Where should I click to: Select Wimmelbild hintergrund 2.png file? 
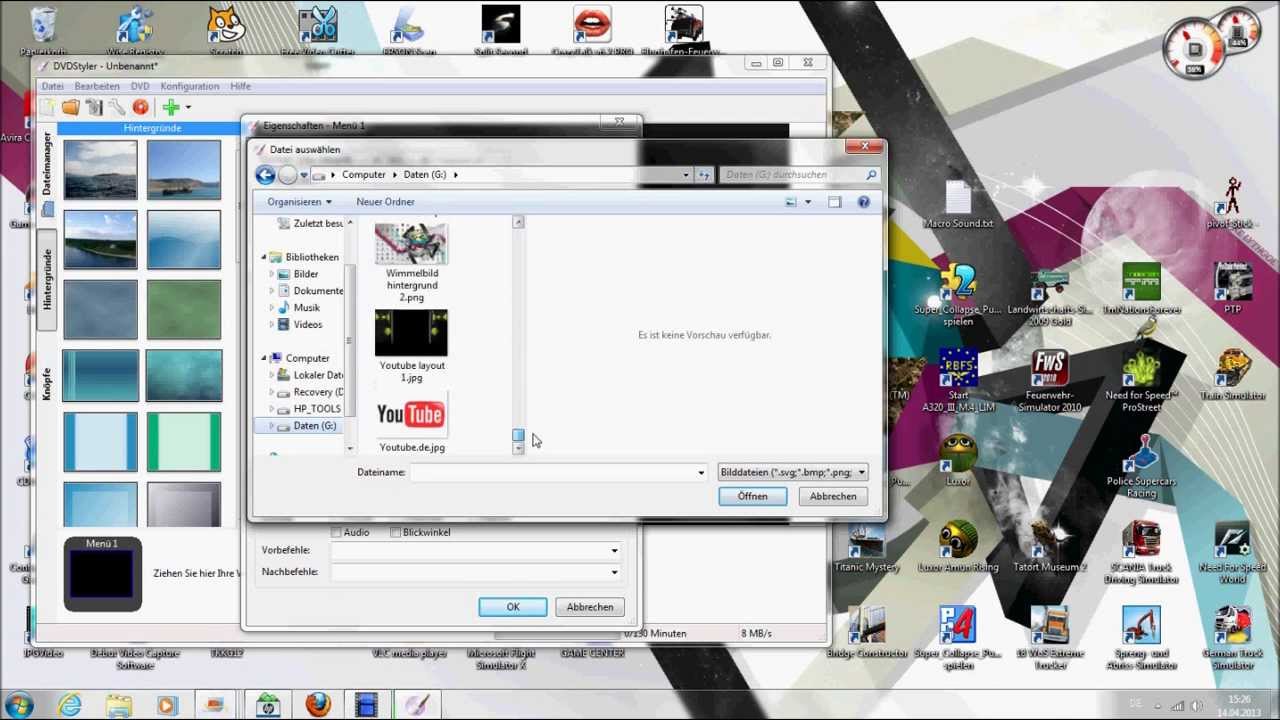click(412, 262)
